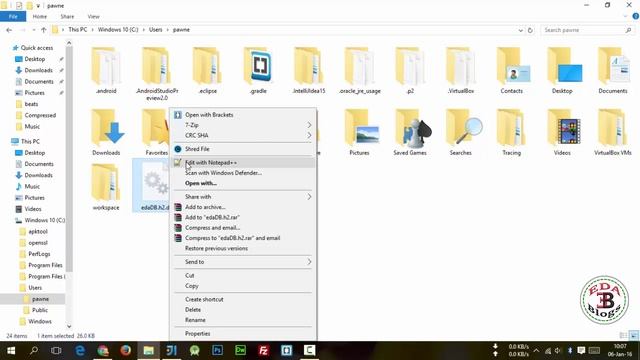The height and width of the screenshot is (360, 640).
Task: Open the AndroidStudioPreview2.0 folder
Action: (x=157, y=73)
